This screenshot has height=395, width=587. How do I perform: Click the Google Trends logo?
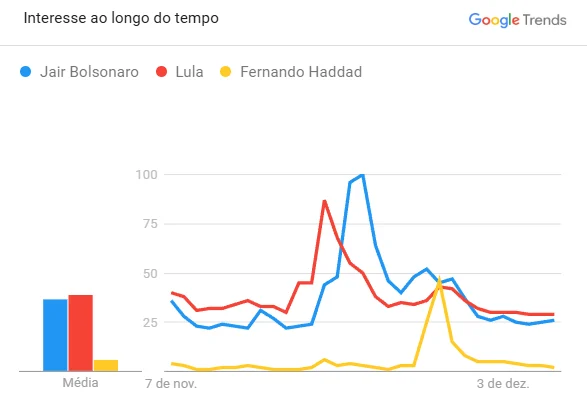tap(517, 19)
